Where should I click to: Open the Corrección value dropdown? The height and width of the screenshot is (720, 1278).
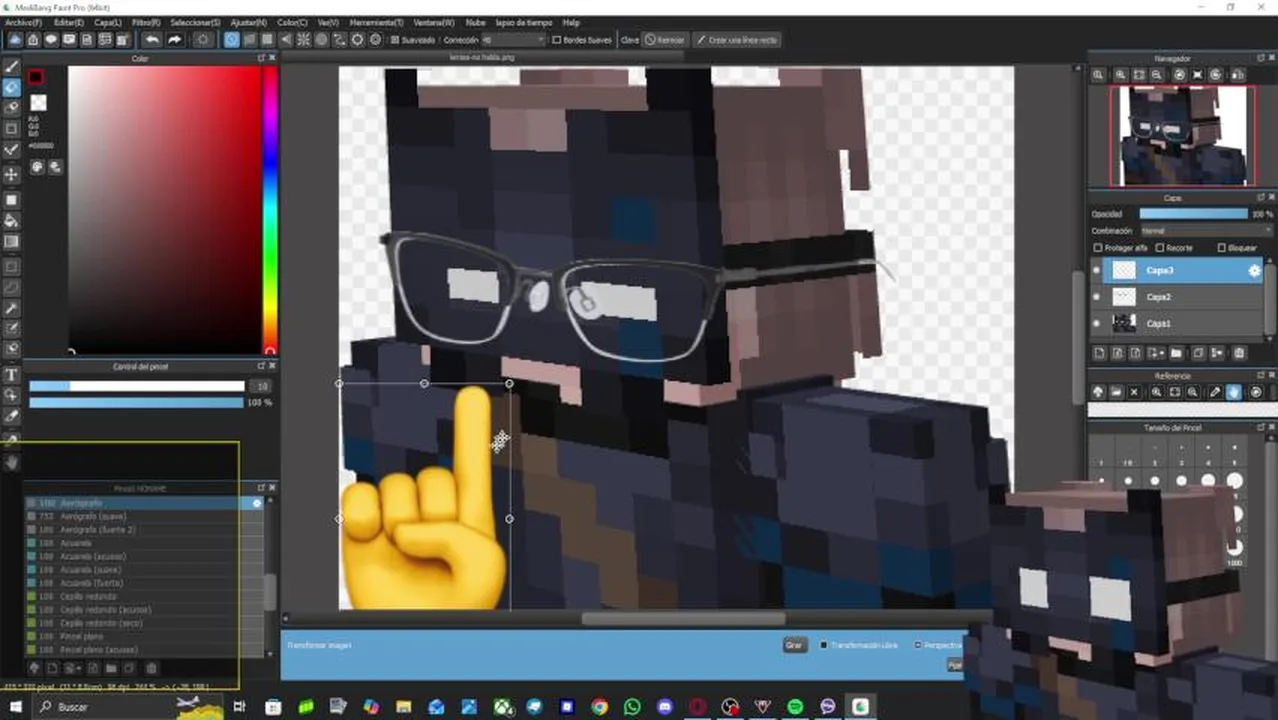pyautogui.click(x=515, y=40)
